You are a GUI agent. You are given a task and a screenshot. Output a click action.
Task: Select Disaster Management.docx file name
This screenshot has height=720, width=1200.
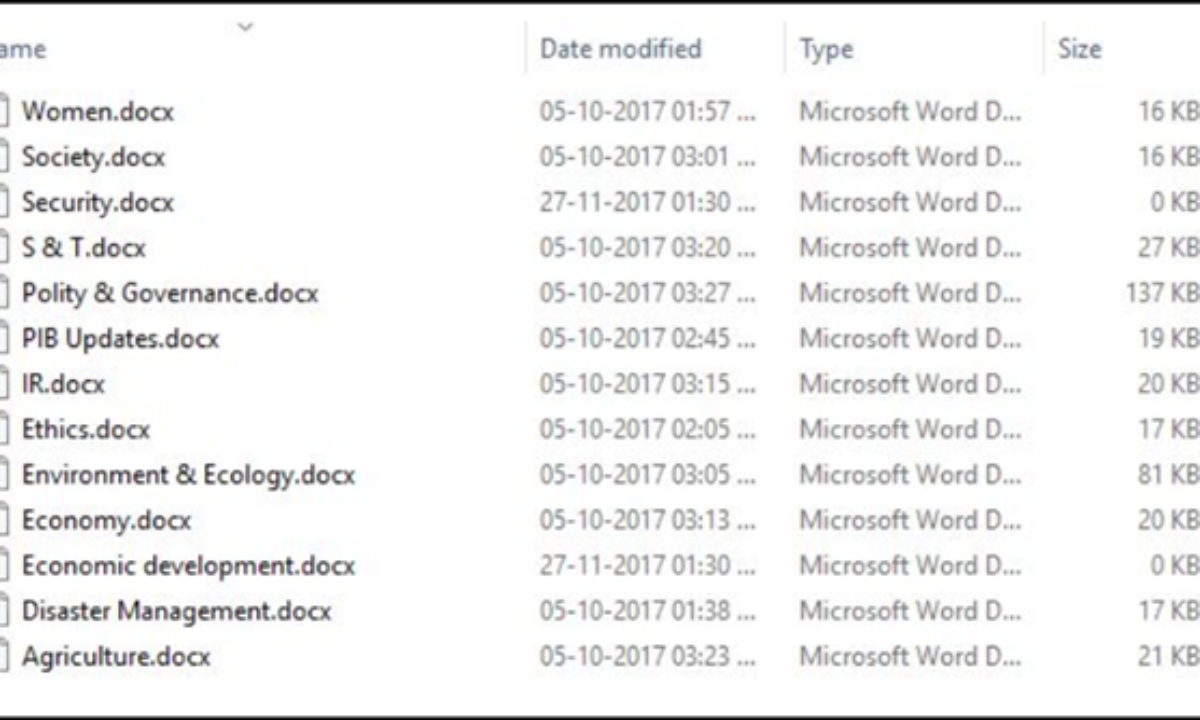[176, 611]
